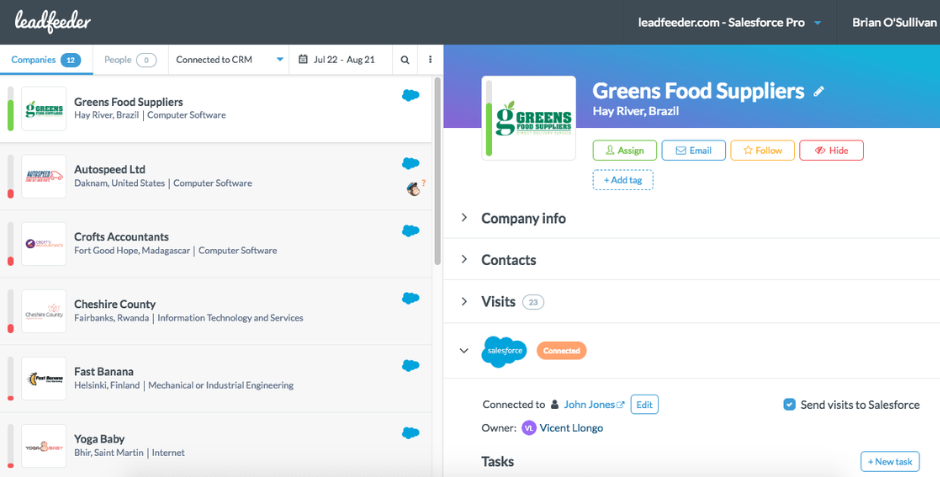
Task: Click the Yoga Baby logo thumbnail
Action: click(44, 446)
